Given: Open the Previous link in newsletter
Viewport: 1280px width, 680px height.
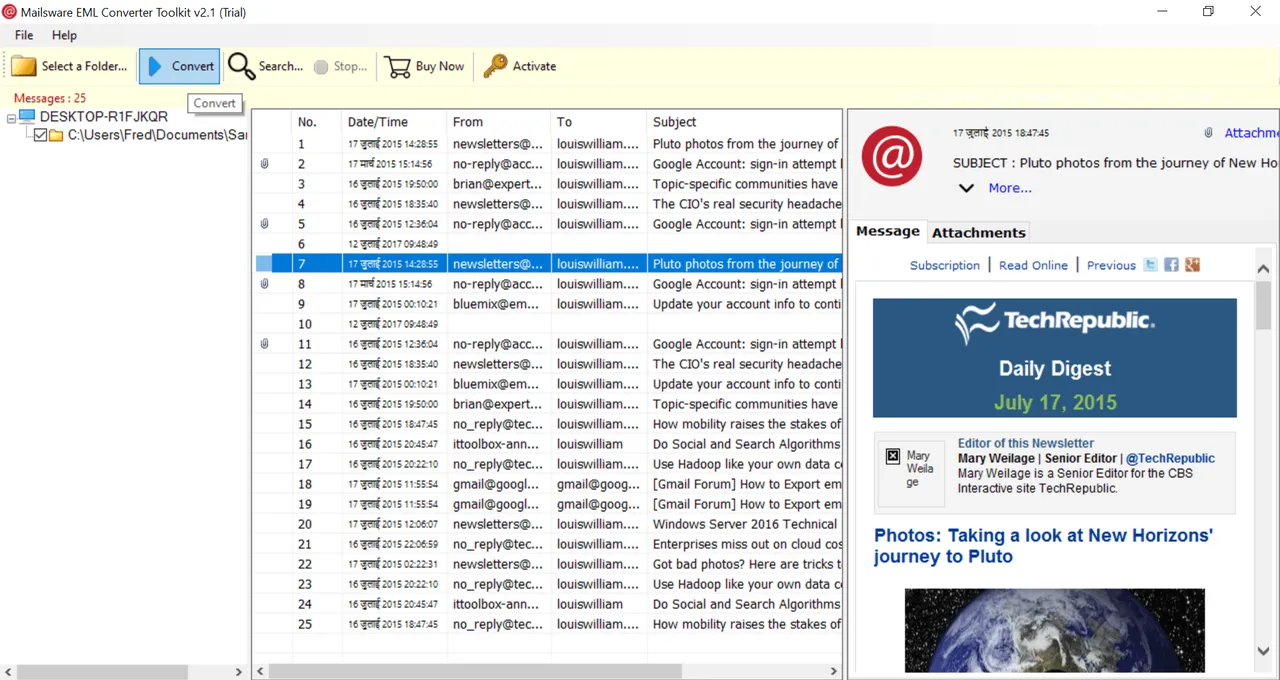Looking at the screenshot, I should pos(1111,265).
